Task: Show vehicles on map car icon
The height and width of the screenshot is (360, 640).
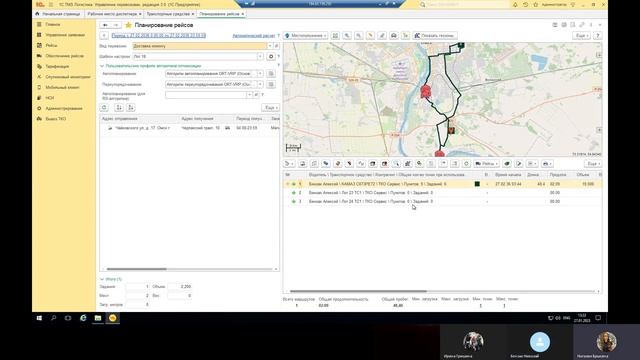Action: [394, 36]
